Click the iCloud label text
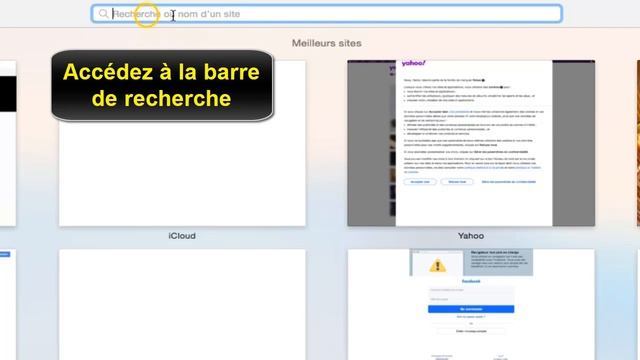Screen dimensions: 640x360 tap(182, 236)
